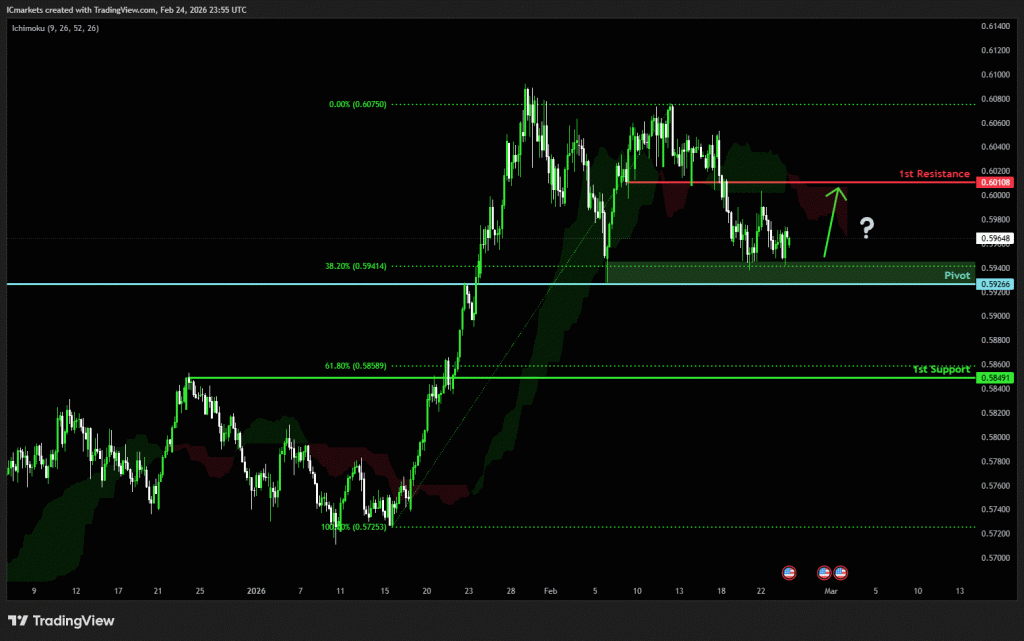Click the TradingView logo in the bottom corner
This screenshot has height=641, width=1024.
[x=62, y=621]
